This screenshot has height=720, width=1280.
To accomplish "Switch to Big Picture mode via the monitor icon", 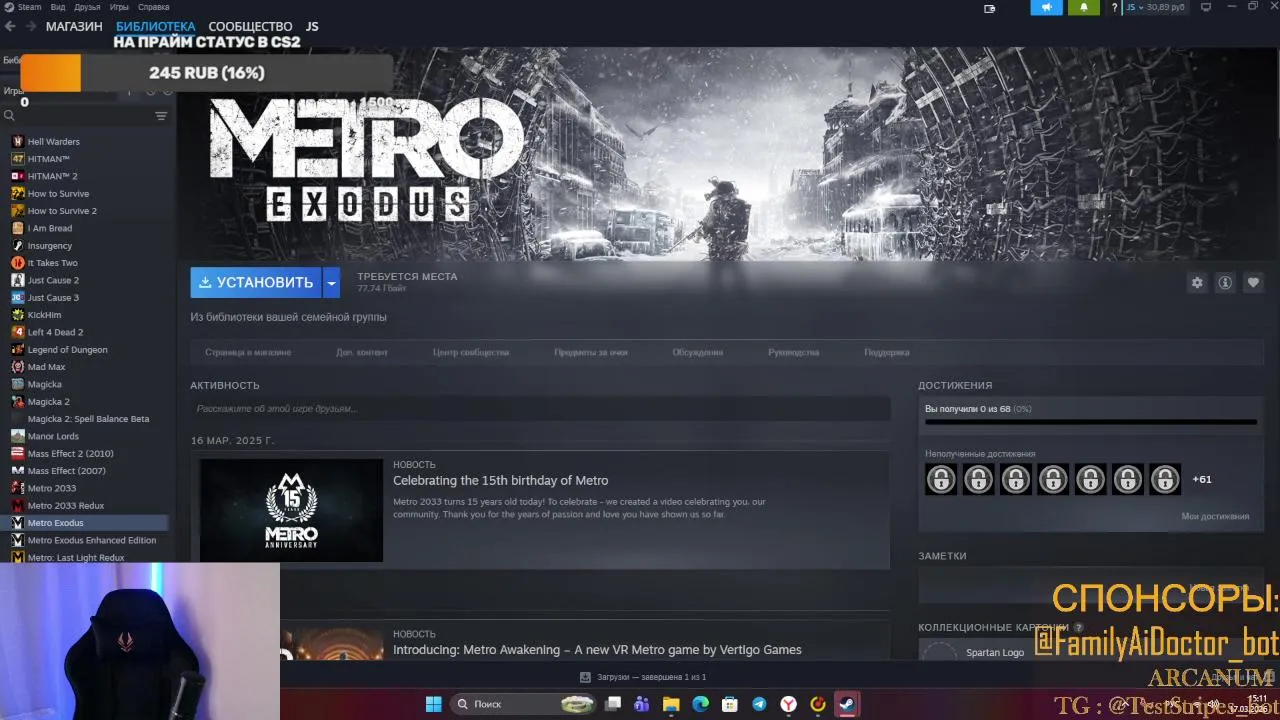I will point(1205,7).
